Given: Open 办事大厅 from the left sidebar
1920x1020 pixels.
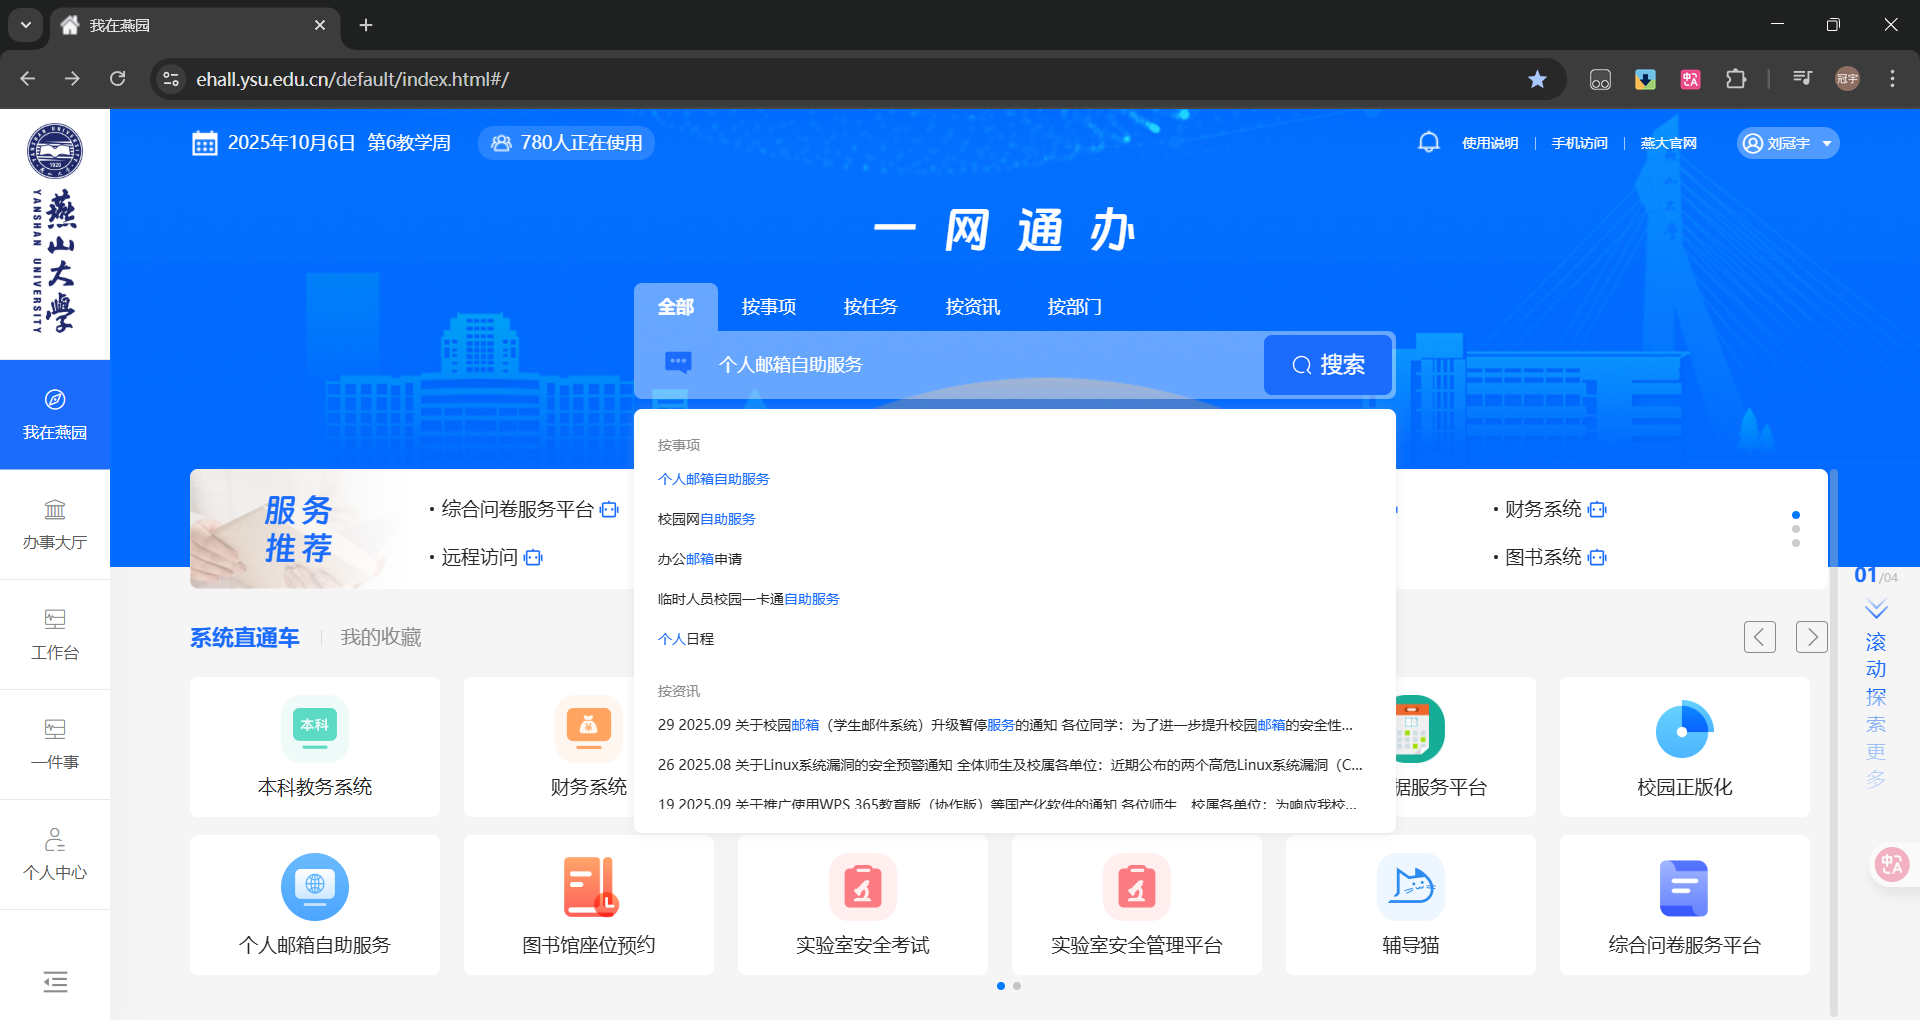Looking at the screenshot, I should 55,525.
